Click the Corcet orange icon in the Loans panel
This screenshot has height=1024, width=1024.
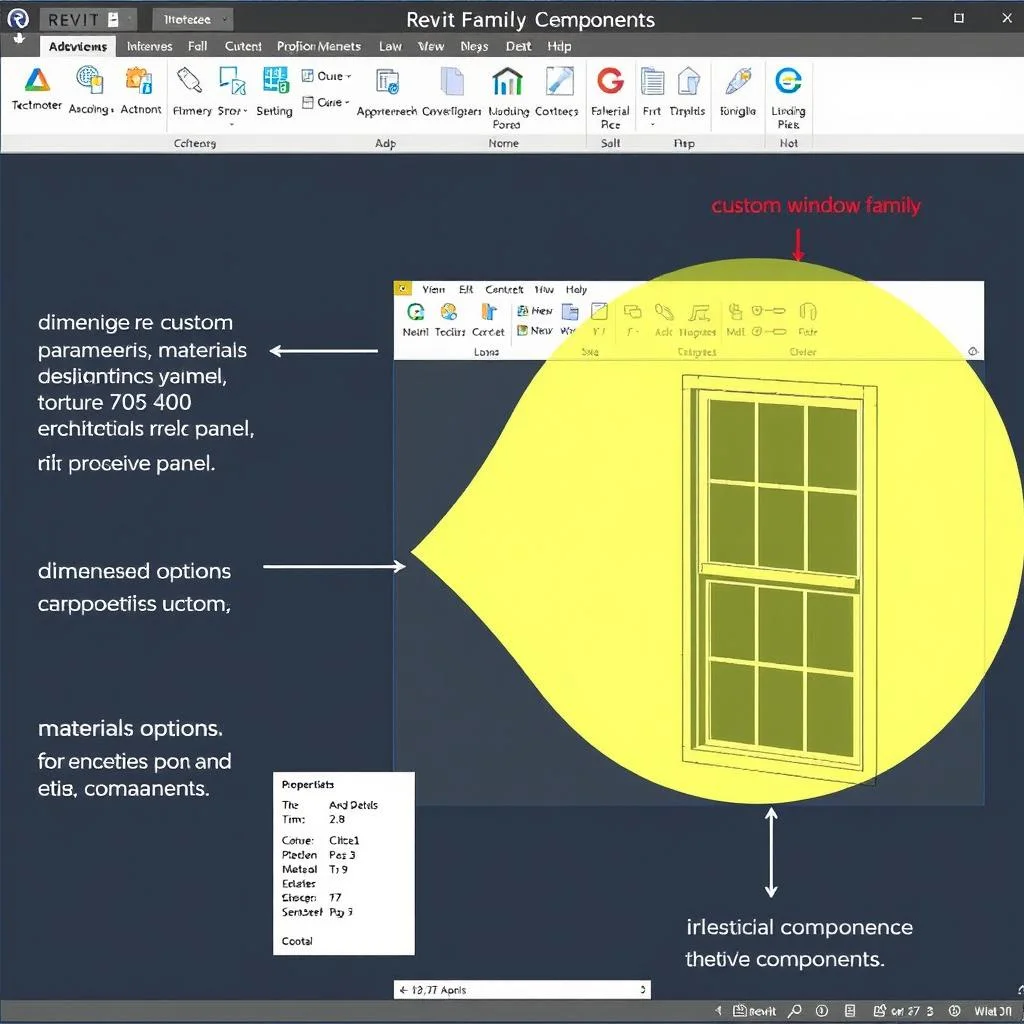(487, 312)
